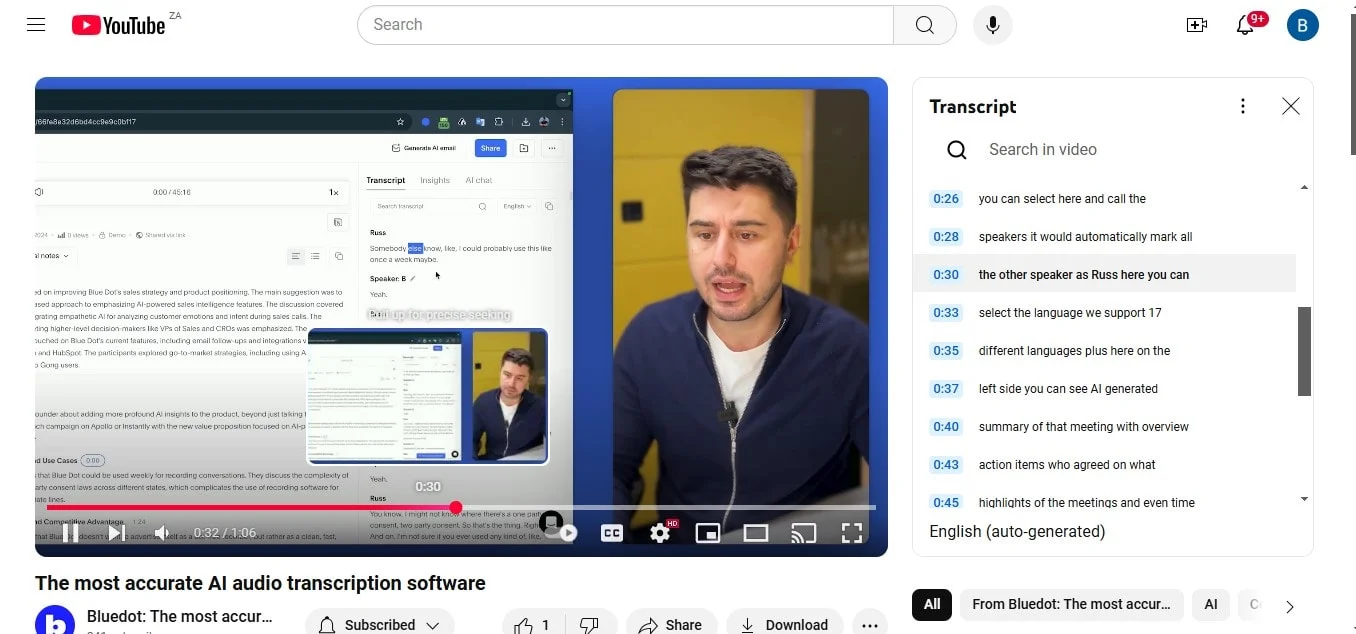Start voice search with the microphone
The width and height of the screenshot is (1356, 634).
993,25
